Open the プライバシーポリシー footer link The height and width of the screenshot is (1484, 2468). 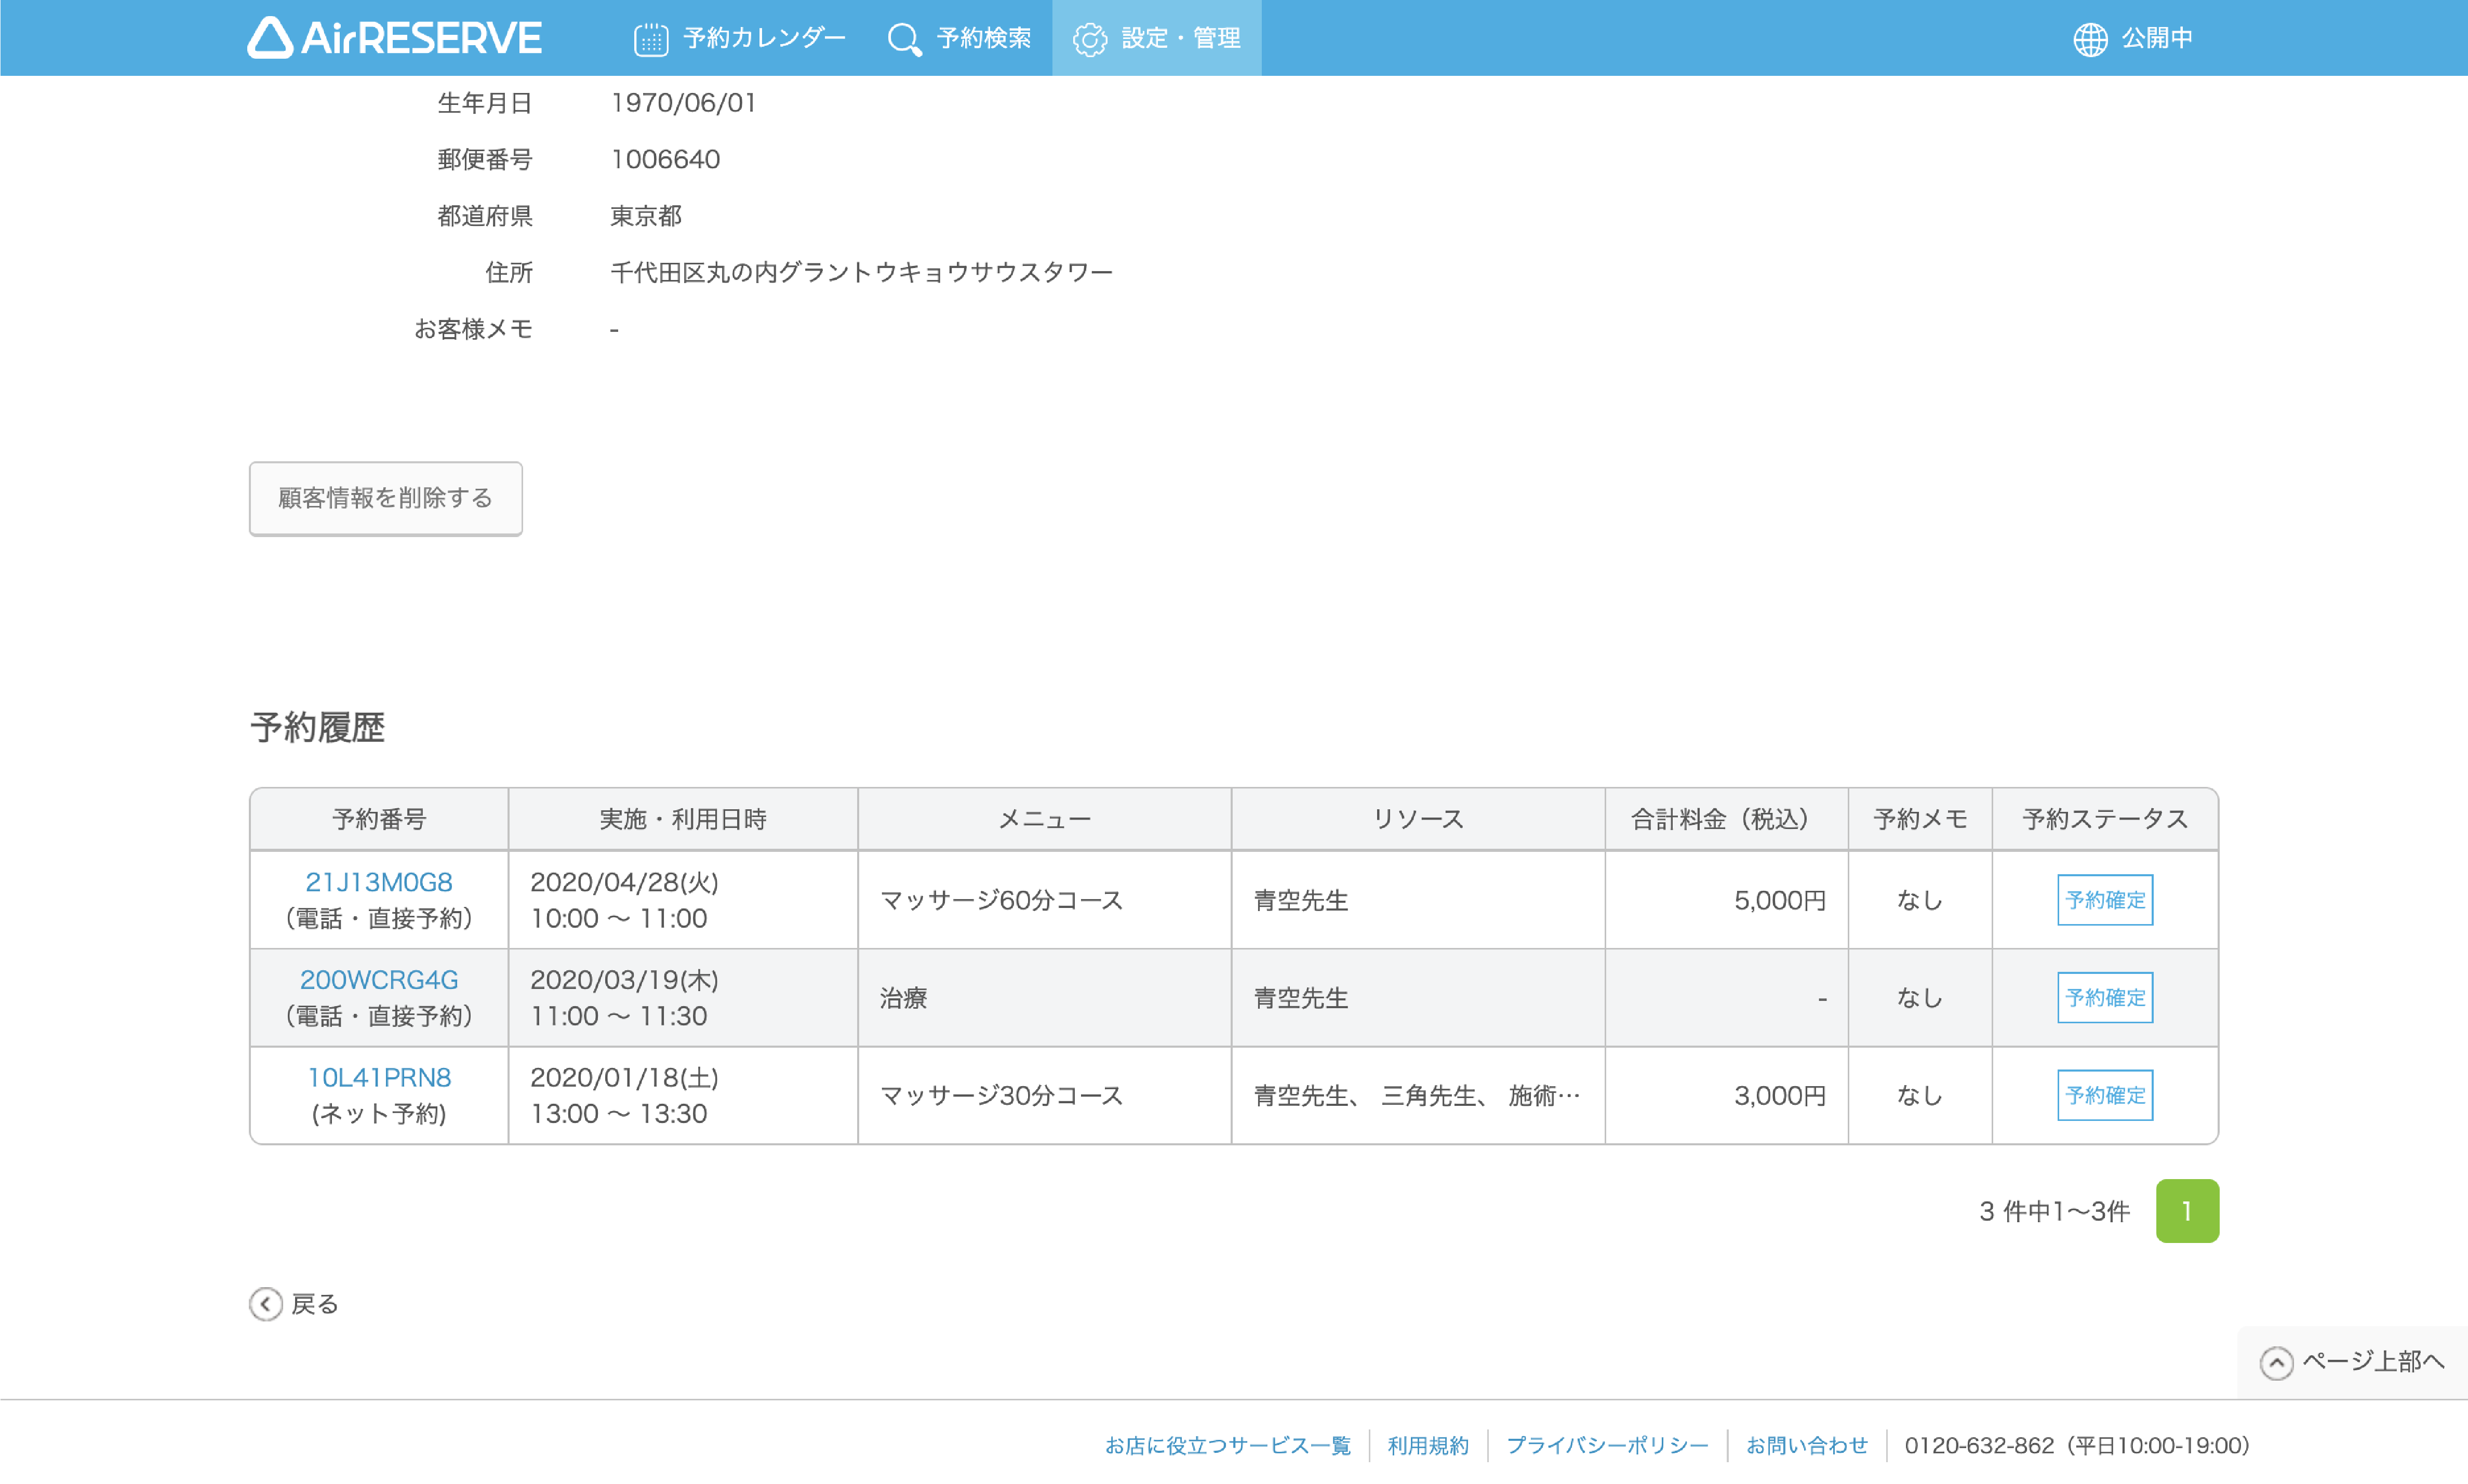1607,1445
